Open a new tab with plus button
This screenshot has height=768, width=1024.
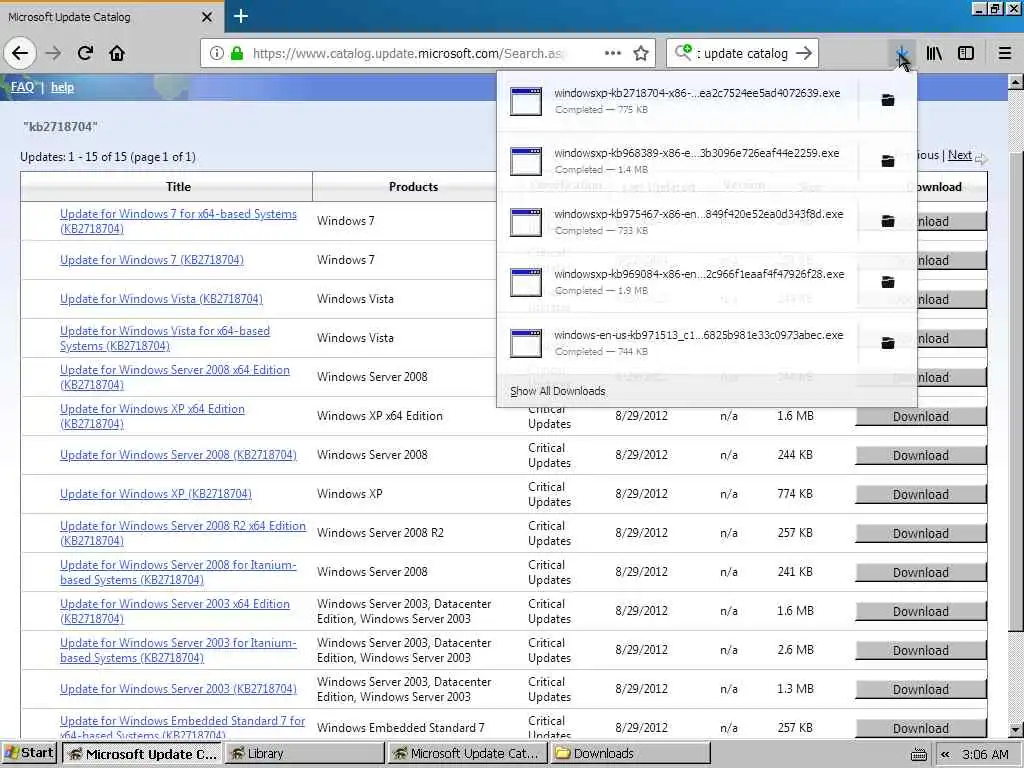241,16
